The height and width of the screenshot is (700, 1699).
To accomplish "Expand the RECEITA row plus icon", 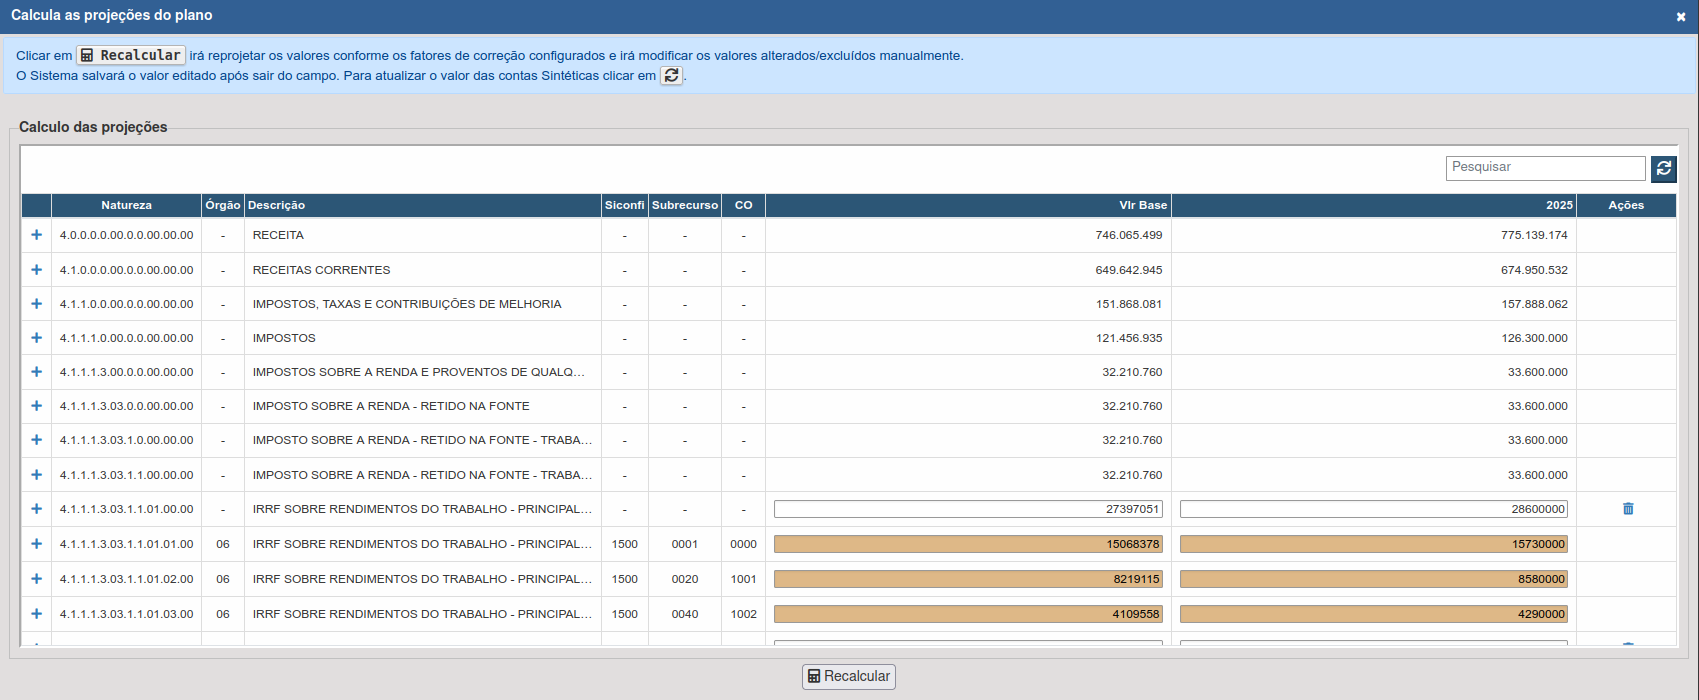I will [37, 235].
